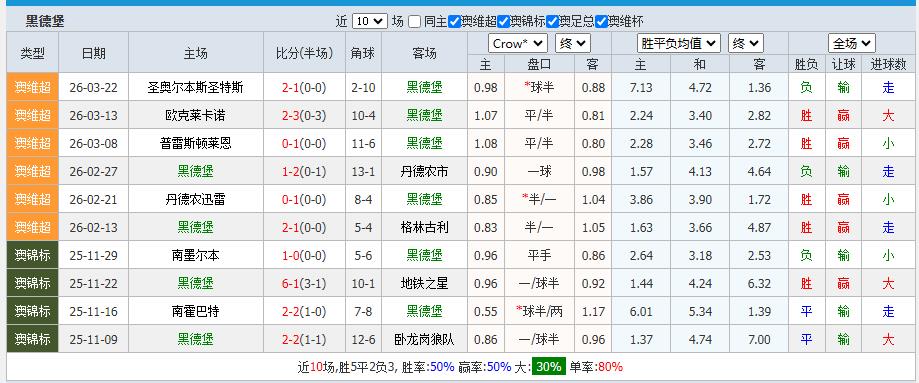Click the home odds value 7.13
919x383 pixels.
coord(641,88)
